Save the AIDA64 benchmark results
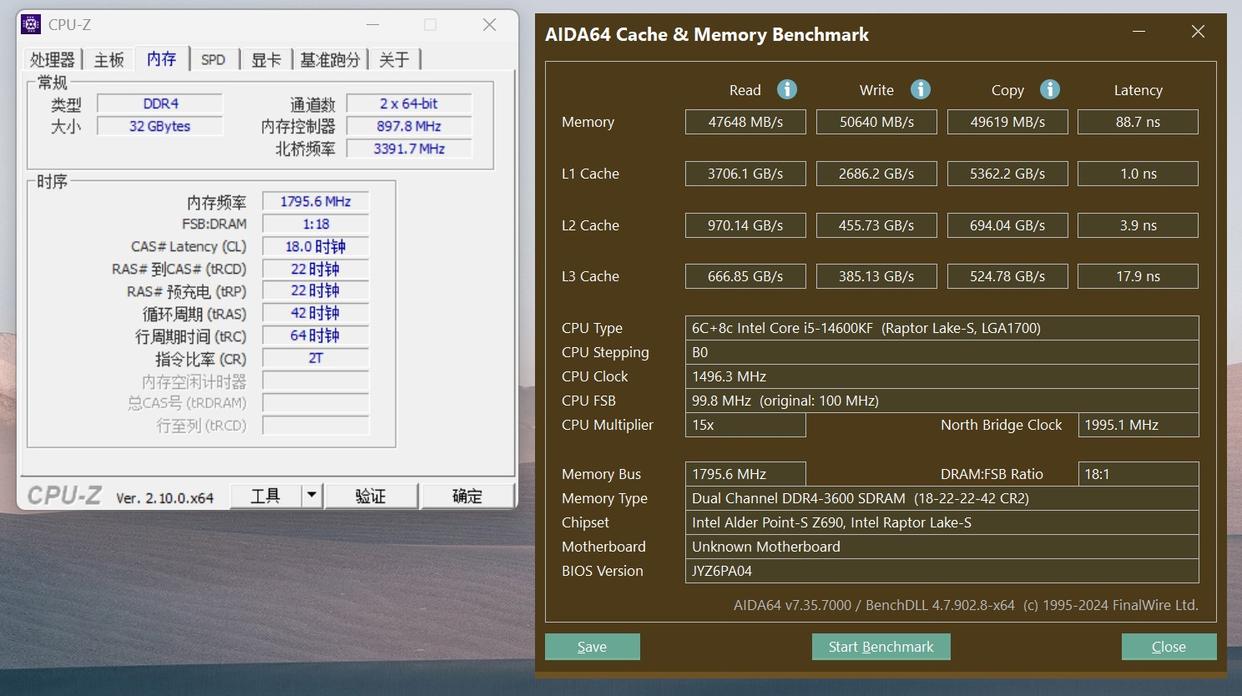The image size is (1242, 696). point(592,647)
